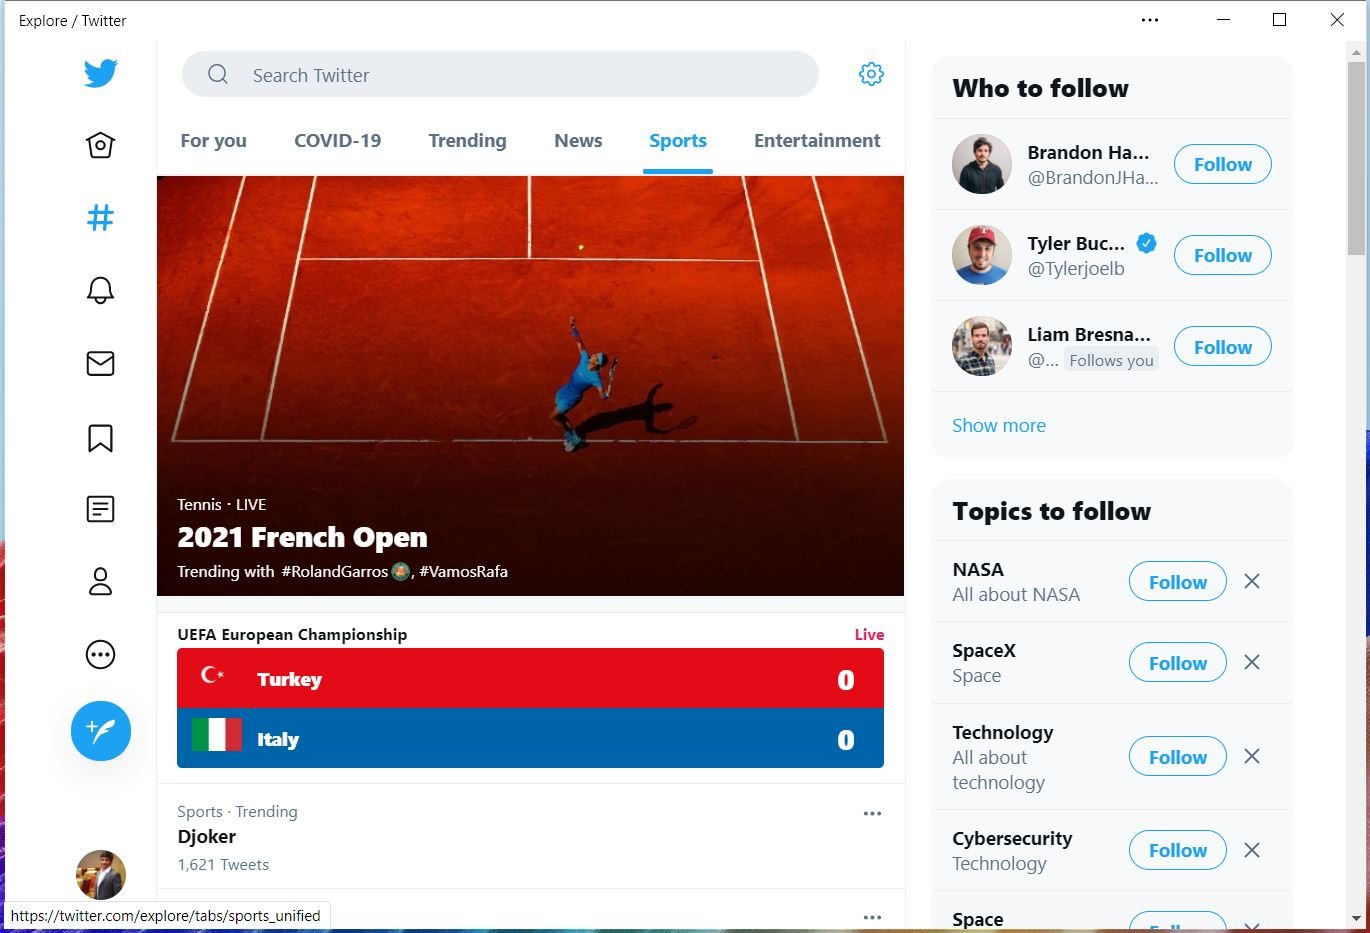Follow the SpaceX topic
Screen dimensions: 1370x933
pos(1178,662)
